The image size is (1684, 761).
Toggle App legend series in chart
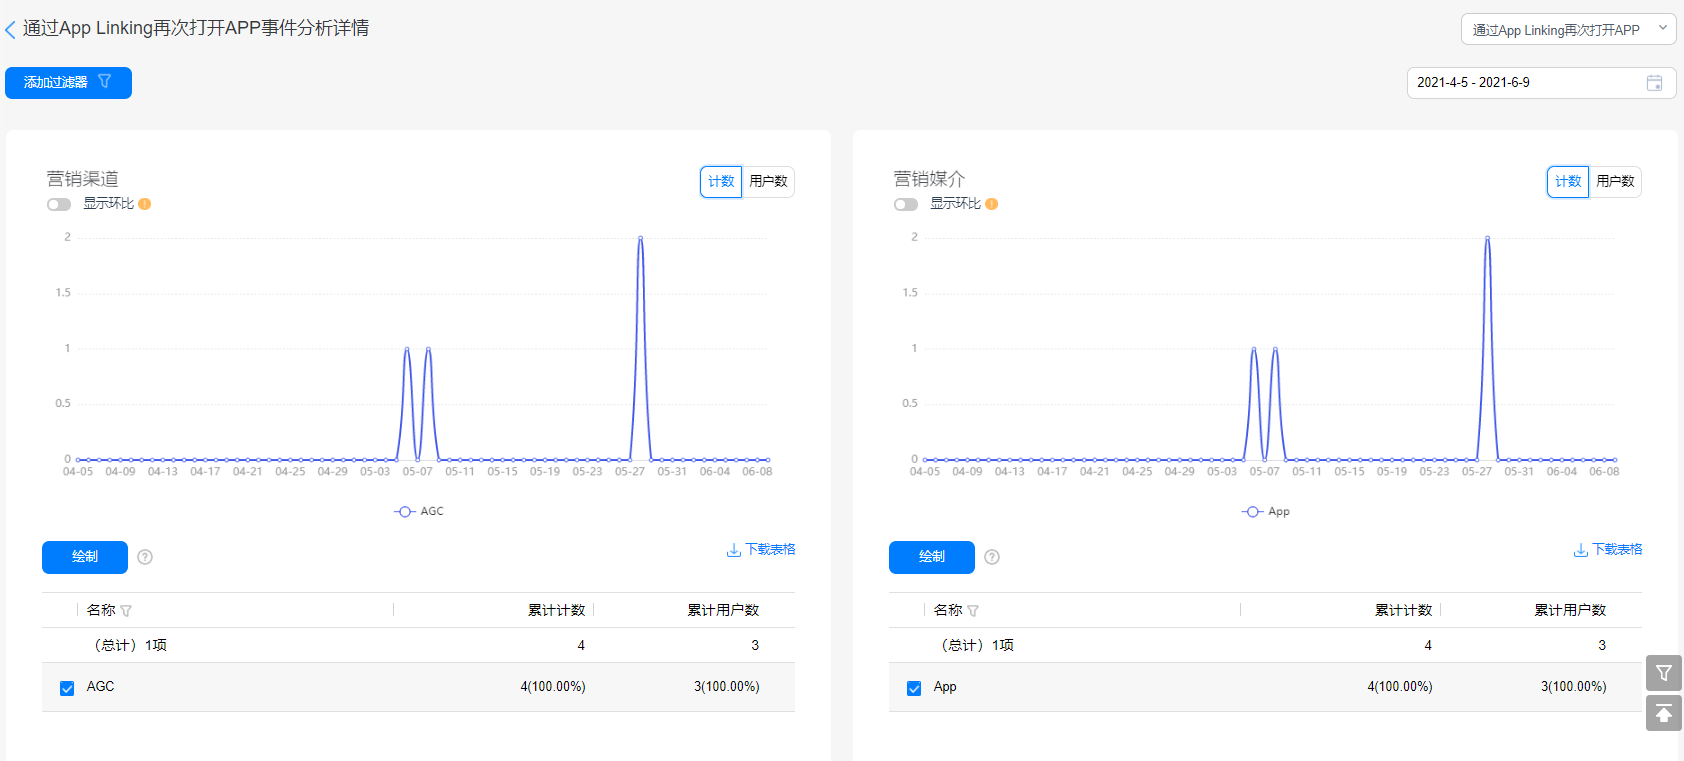click(x=1266, y=511)
